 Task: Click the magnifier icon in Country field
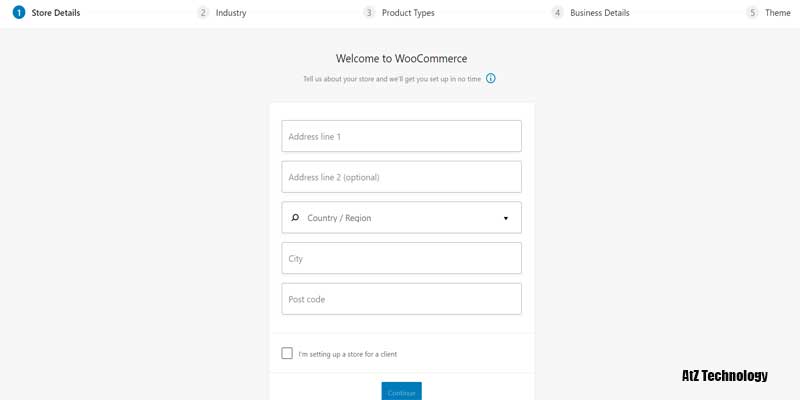295,218
